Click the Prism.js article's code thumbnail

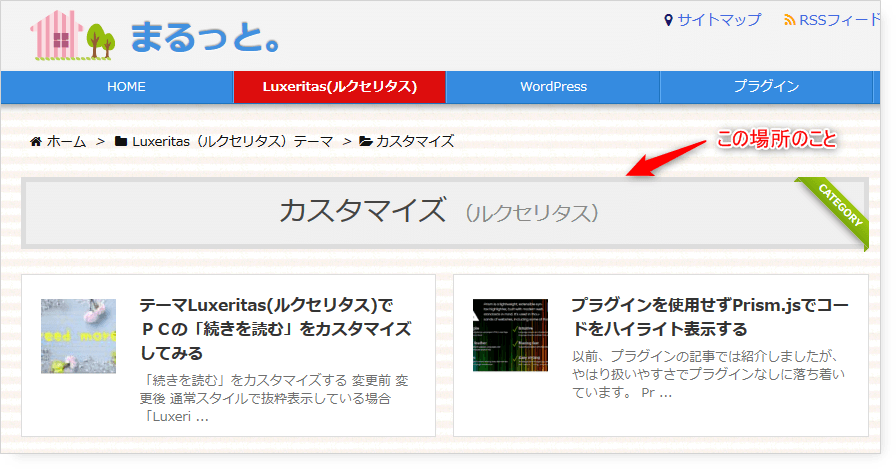coord(510,335)
